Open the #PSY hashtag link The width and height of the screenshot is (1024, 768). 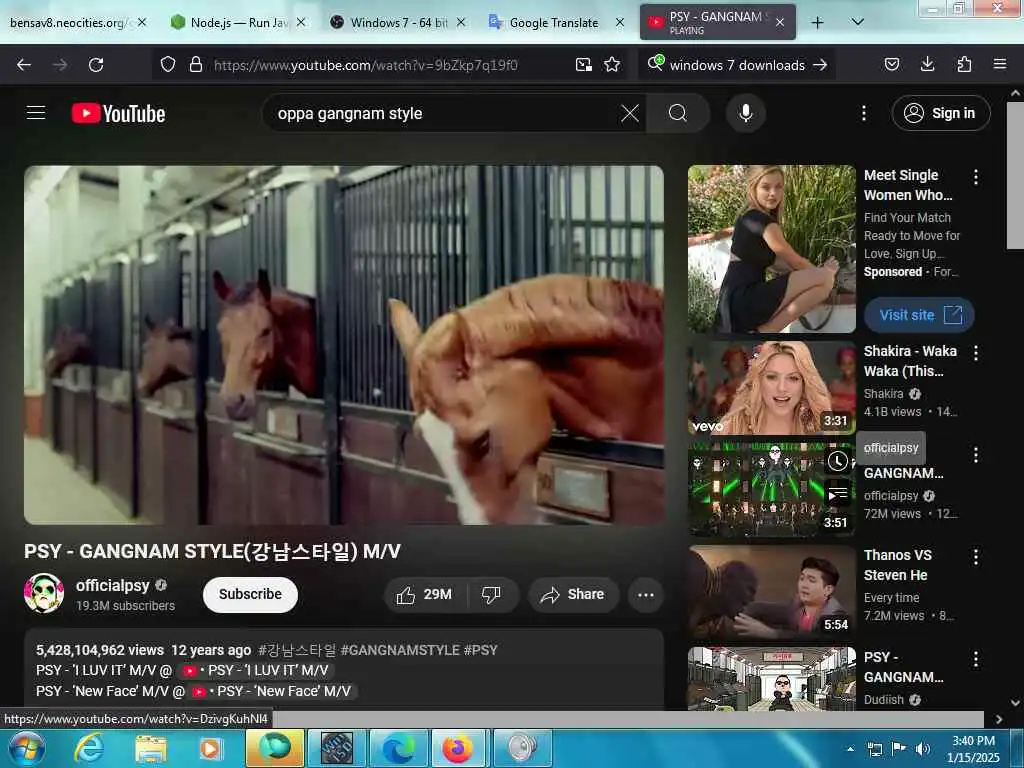point(480,650)
